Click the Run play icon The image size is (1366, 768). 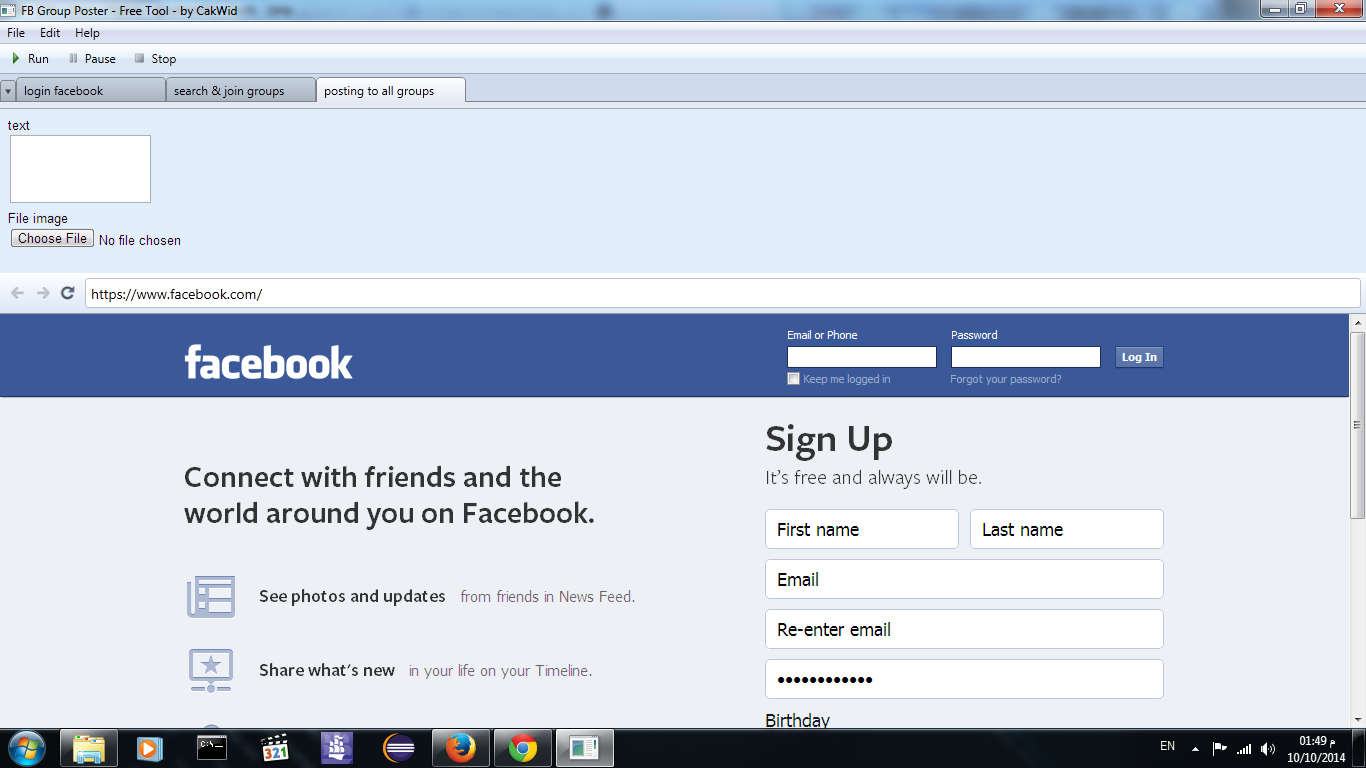point(16,59)
